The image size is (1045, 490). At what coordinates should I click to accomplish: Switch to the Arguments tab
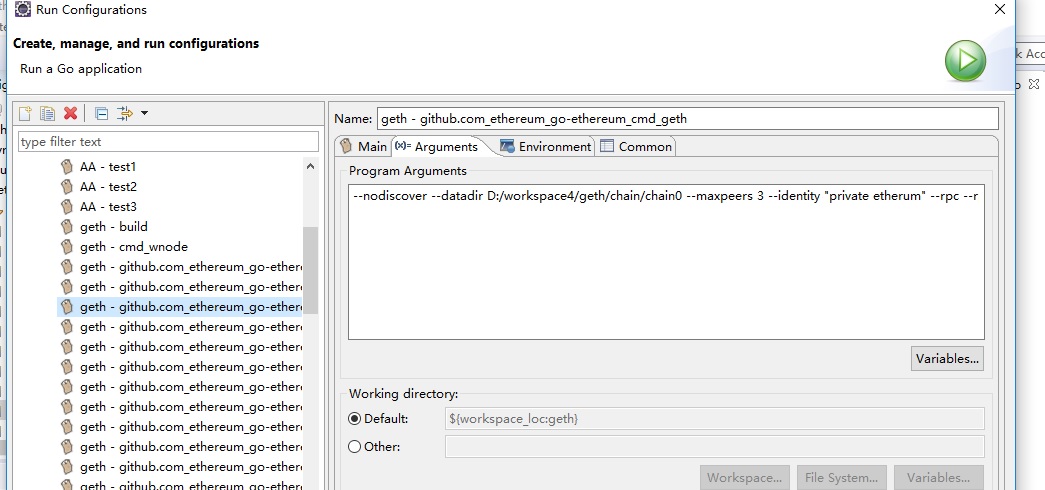point(437,147)
